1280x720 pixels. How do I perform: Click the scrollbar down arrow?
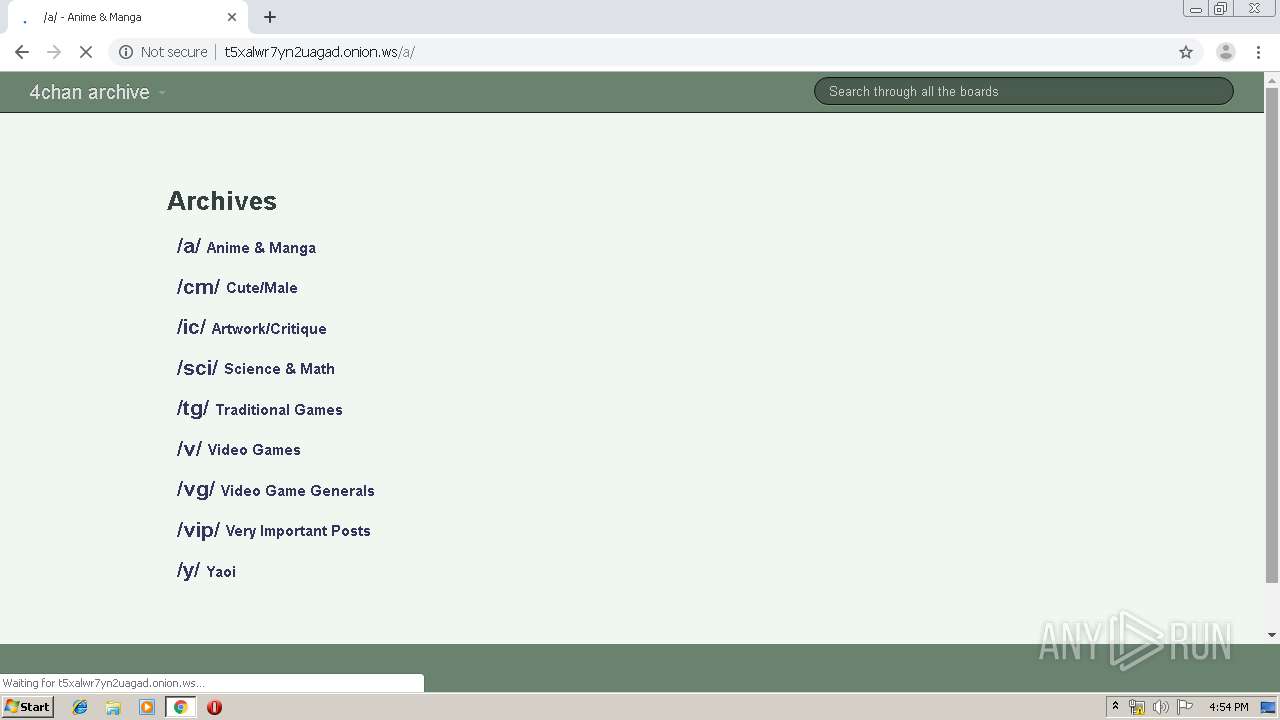[x=1272, y=635]
